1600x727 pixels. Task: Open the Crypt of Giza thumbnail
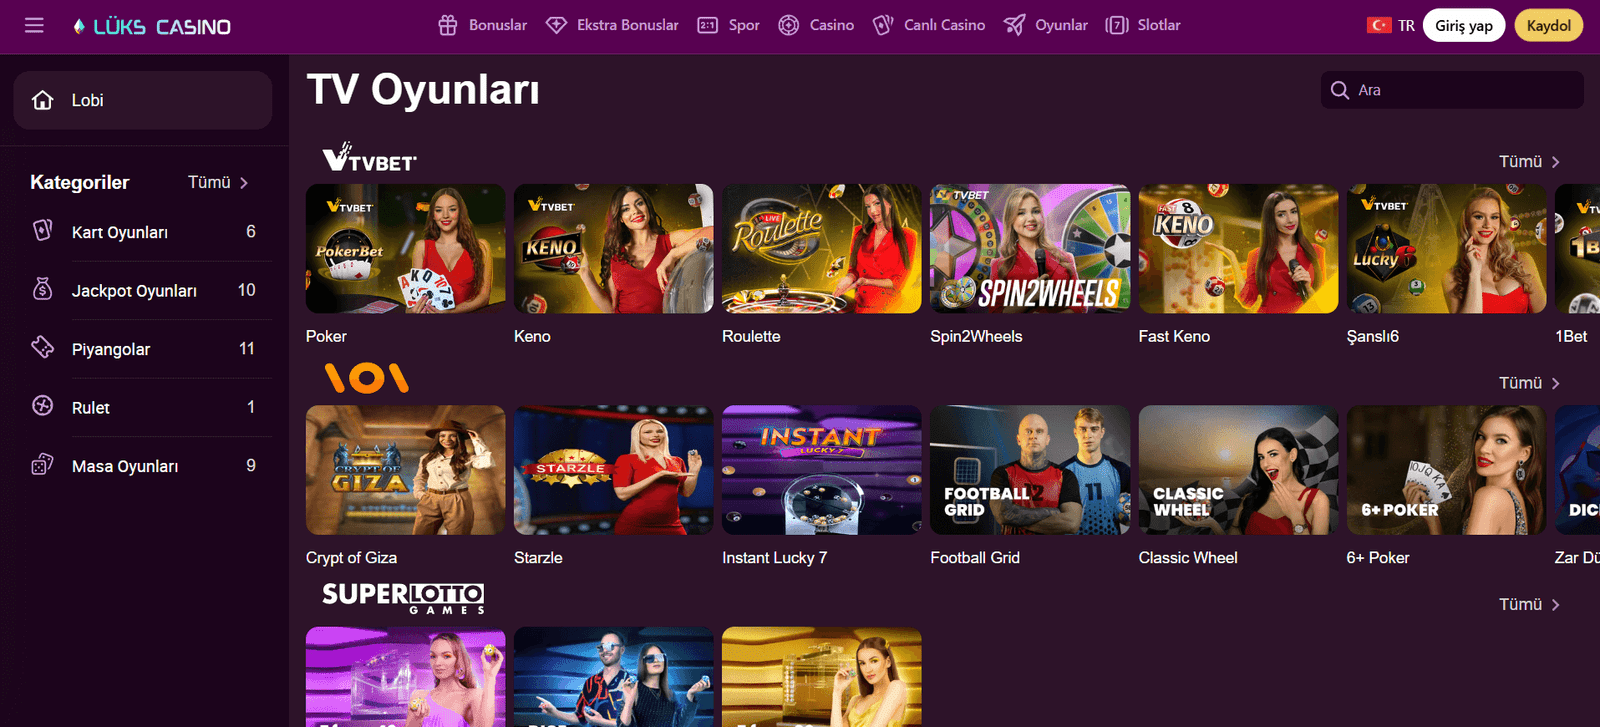(x=406, y=470)
